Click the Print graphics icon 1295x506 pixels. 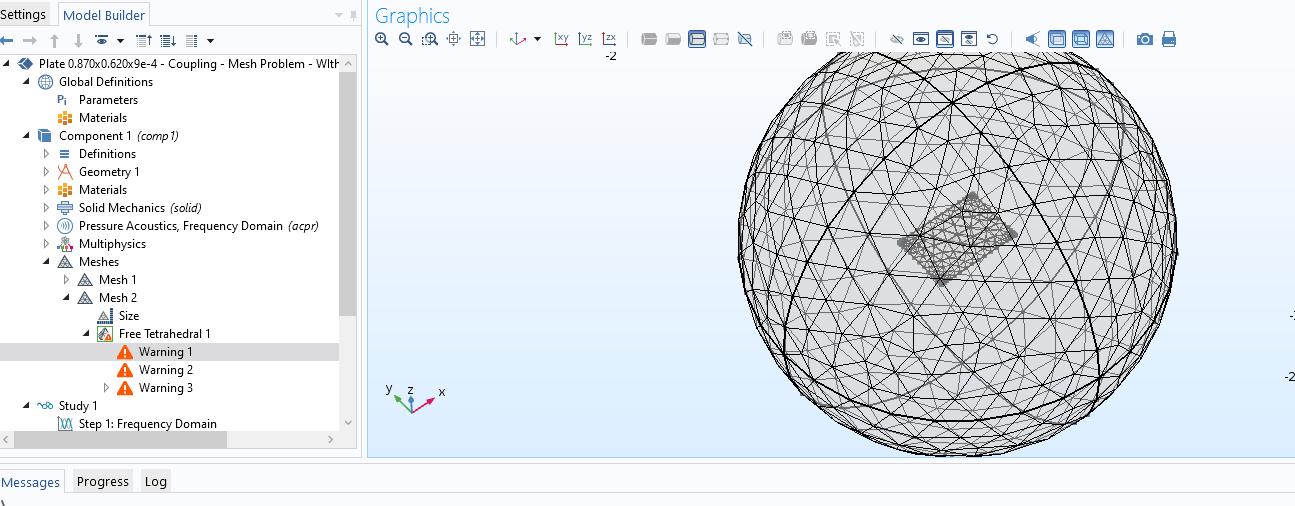click(x=1168, y=39)
